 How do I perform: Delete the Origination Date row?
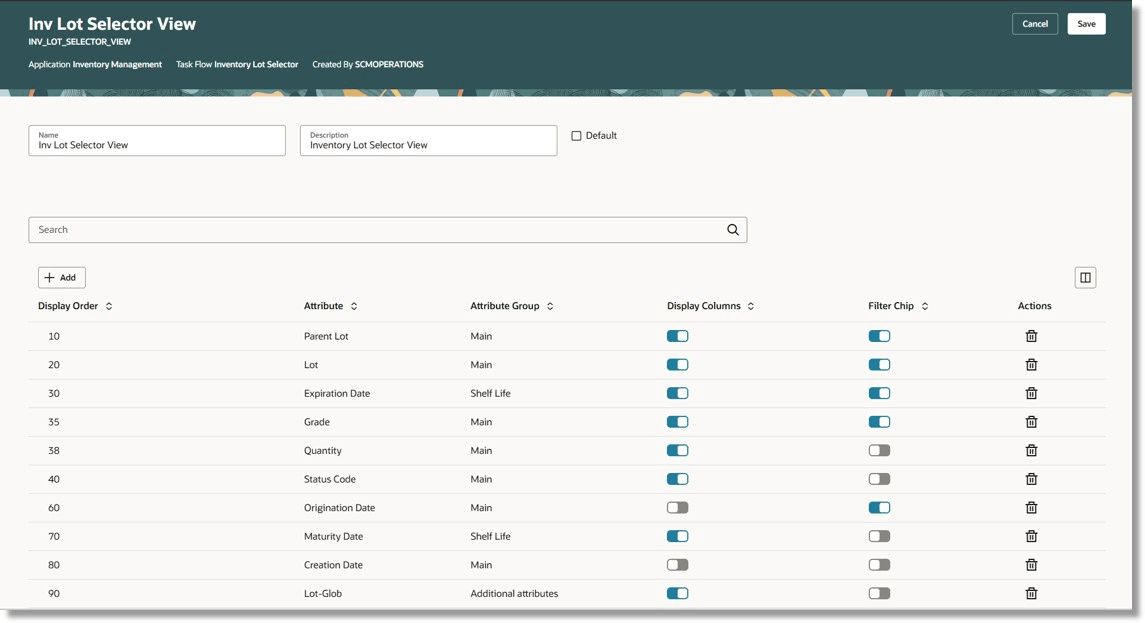tap(1031, 508)
